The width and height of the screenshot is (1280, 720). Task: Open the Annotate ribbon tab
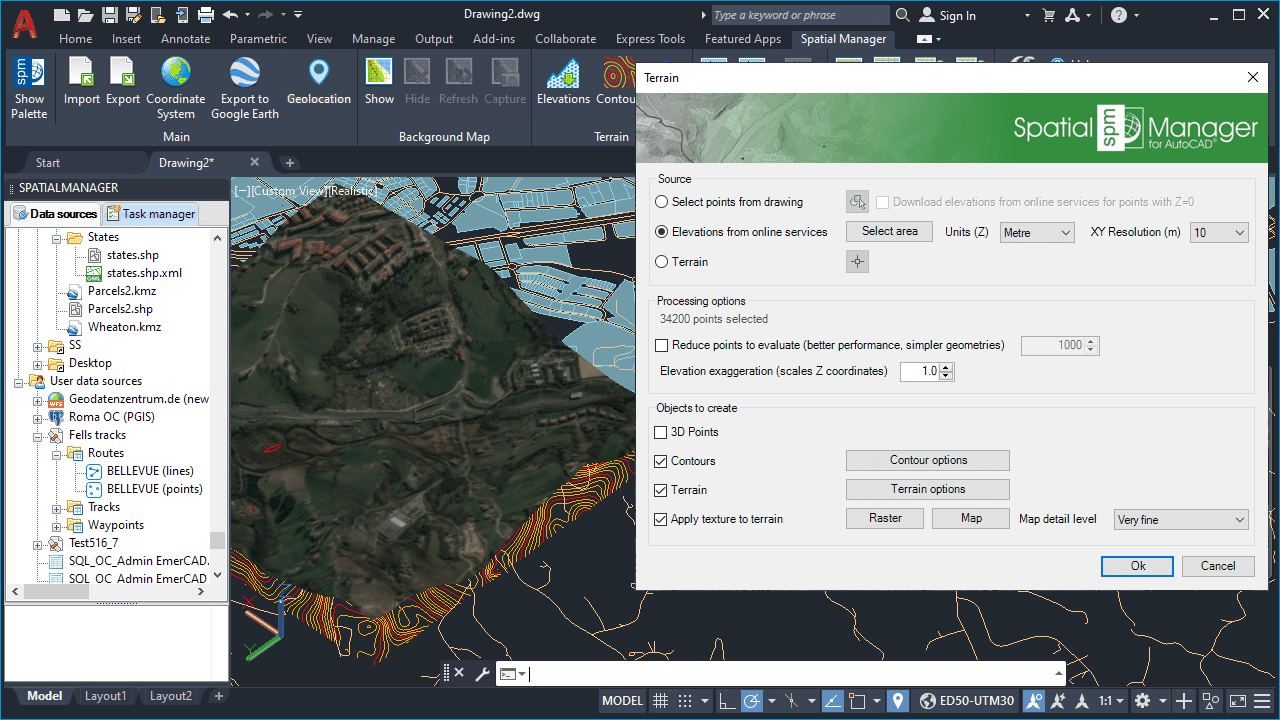coord(186,39)
